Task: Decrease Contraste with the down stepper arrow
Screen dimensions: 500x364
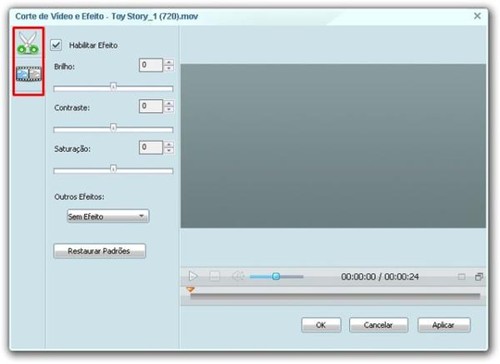Action: (x=169, y=110)
